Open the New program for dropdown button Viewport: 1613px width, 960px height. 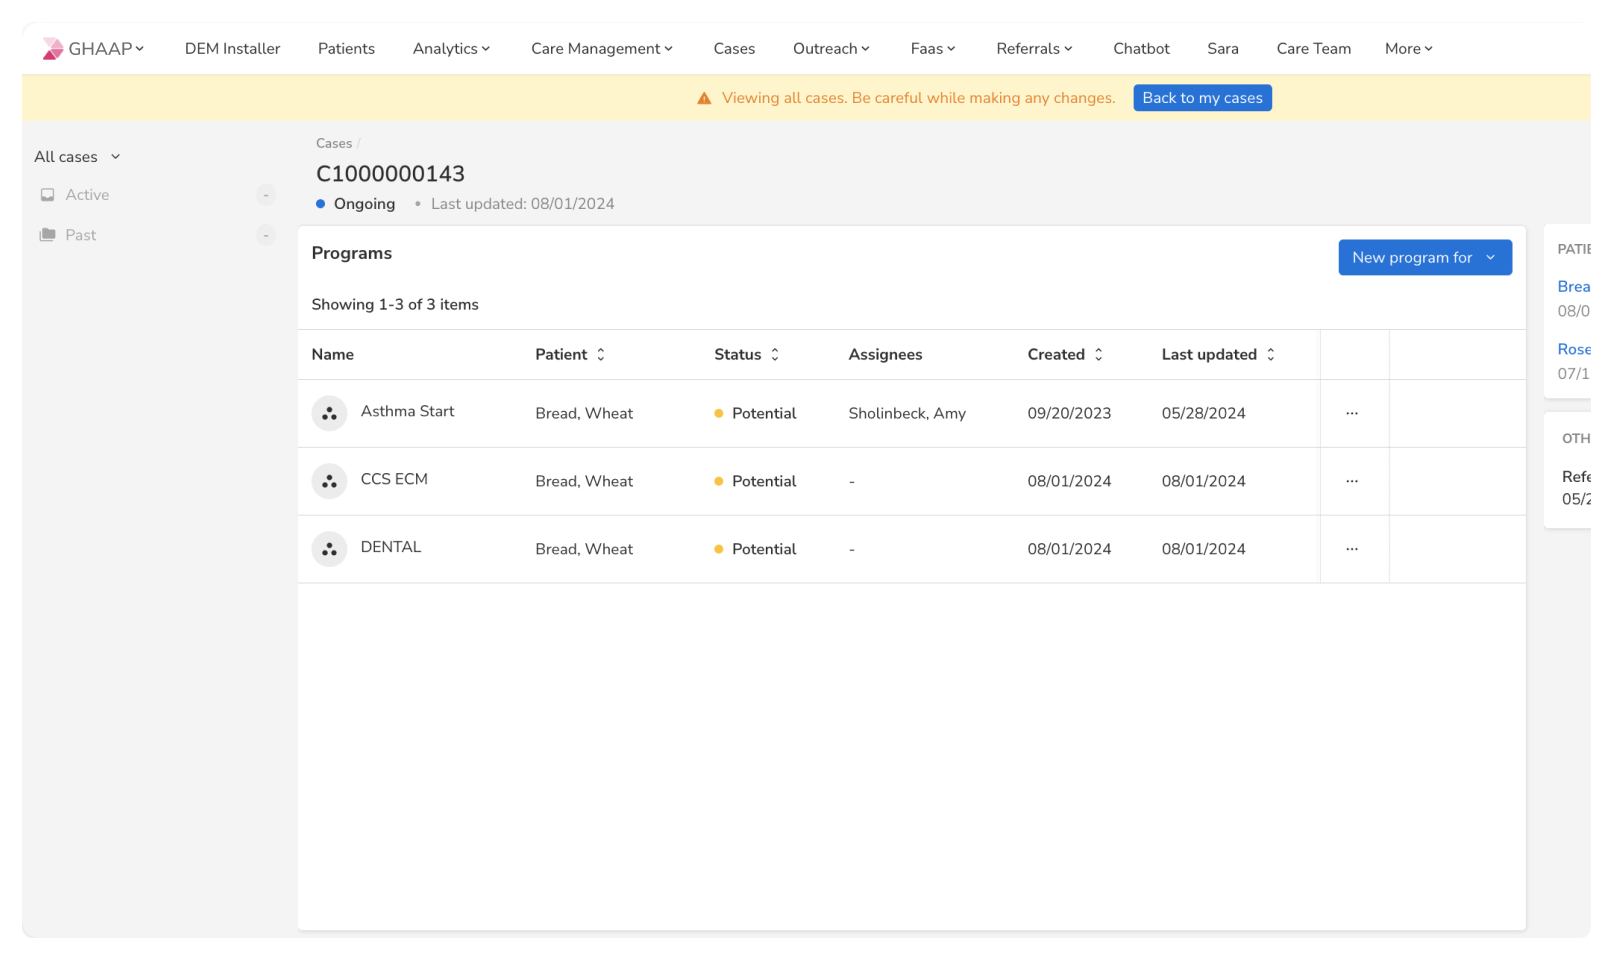1425,258
